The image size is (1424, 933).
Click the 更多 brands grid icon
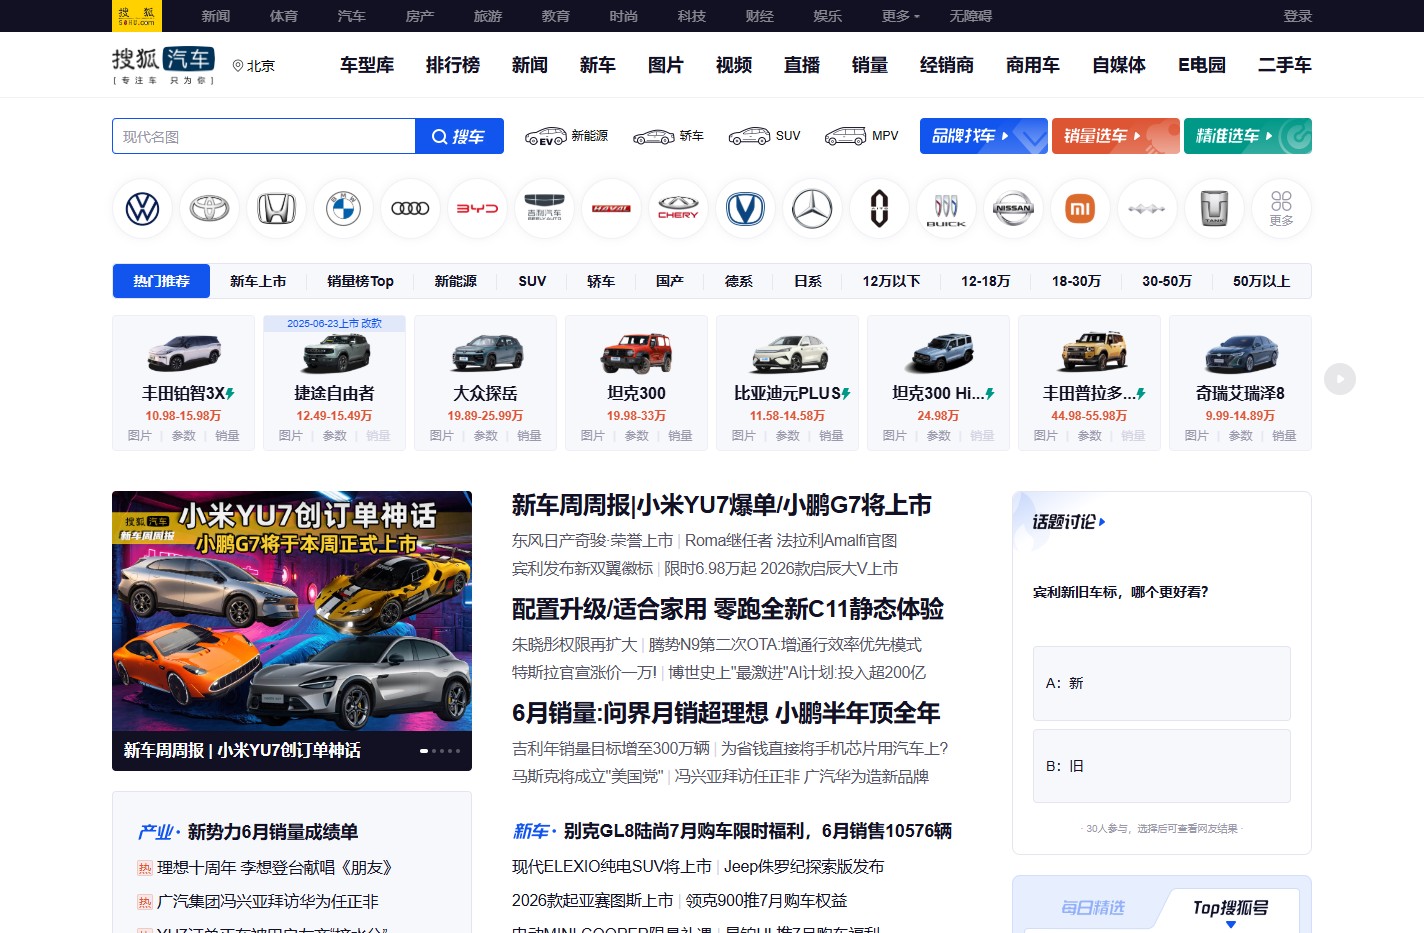[x=1282, y=209]
